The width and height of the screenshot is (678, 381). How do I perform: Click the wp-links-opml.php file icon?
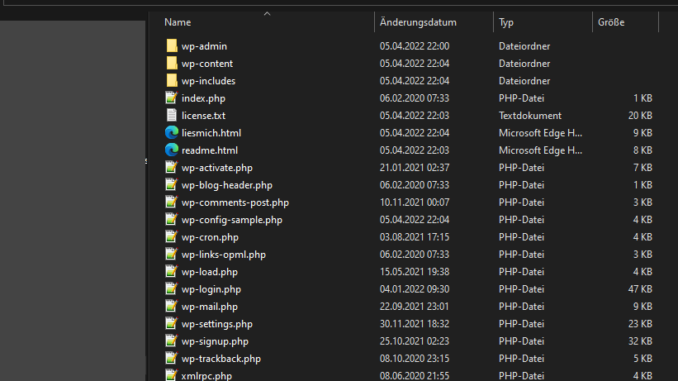pos(172,254)
